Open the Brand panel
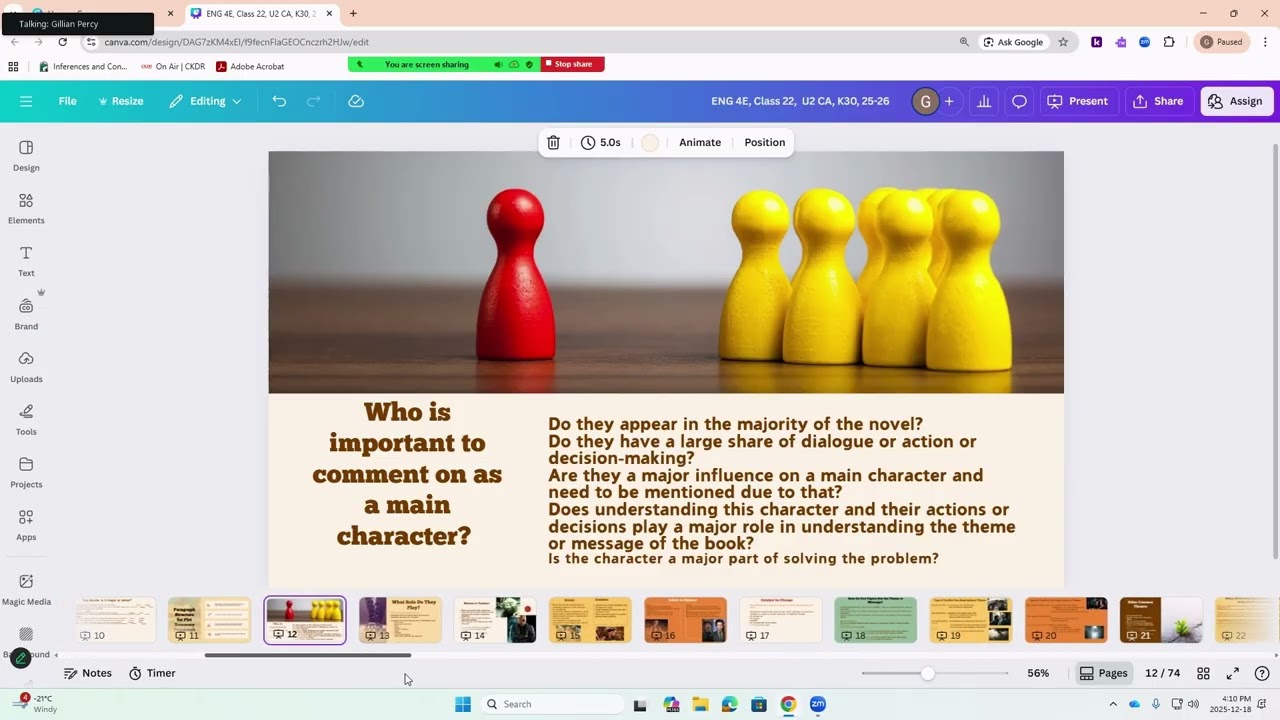 pos(26,314)
